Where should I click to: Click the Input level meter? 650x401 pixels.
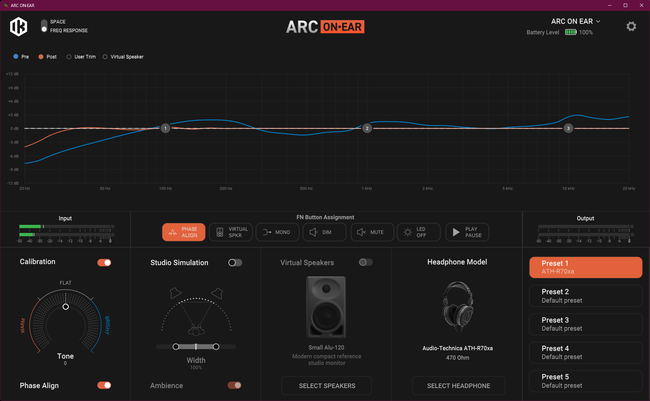[x=66, y=231]
